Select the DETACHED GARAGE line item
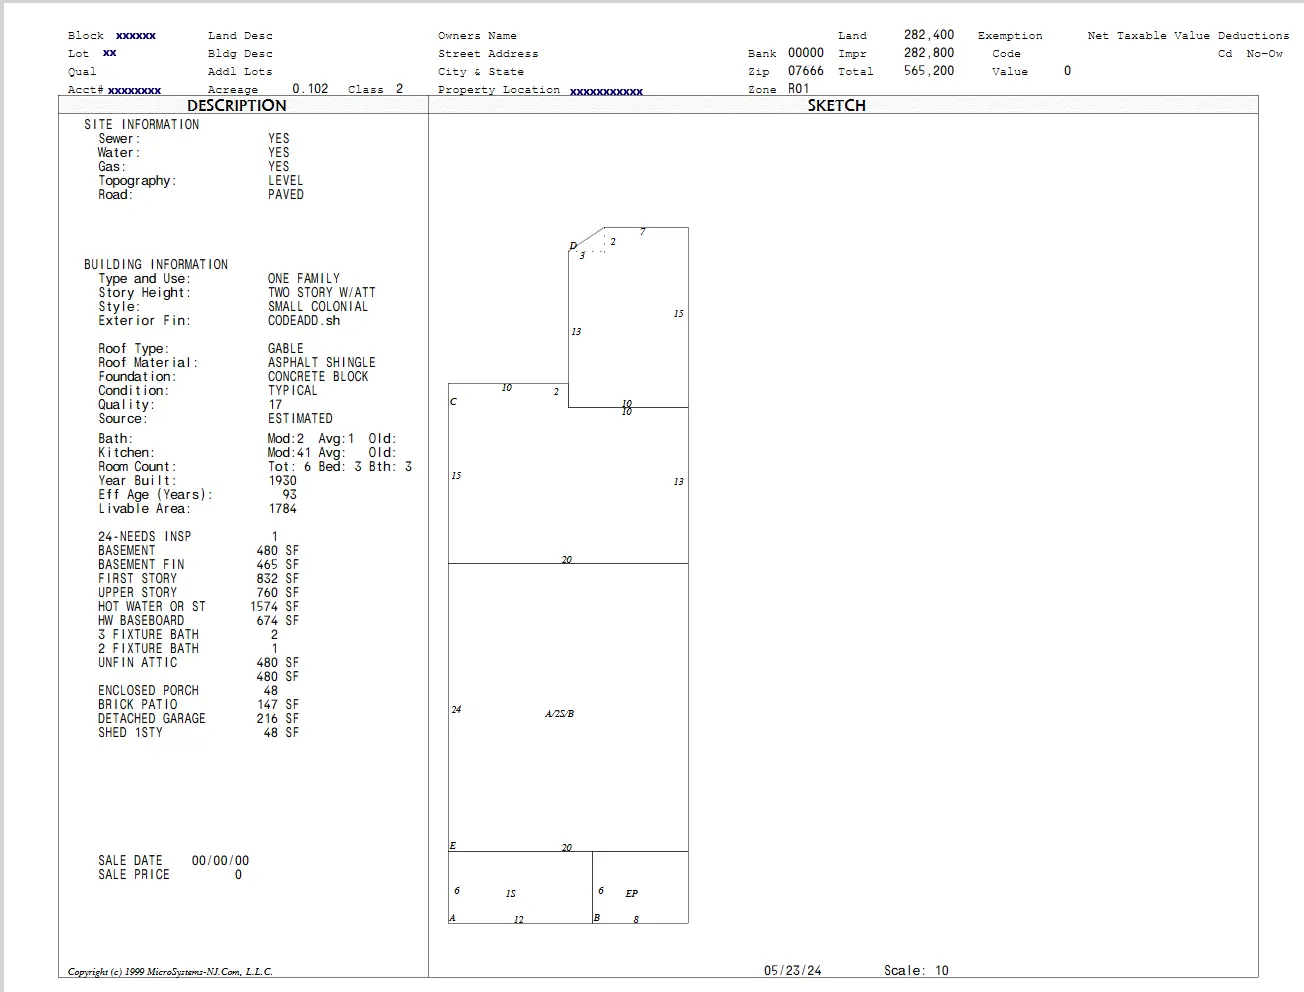This screenshot has width=1304, height=992. (x=151, y=719)
